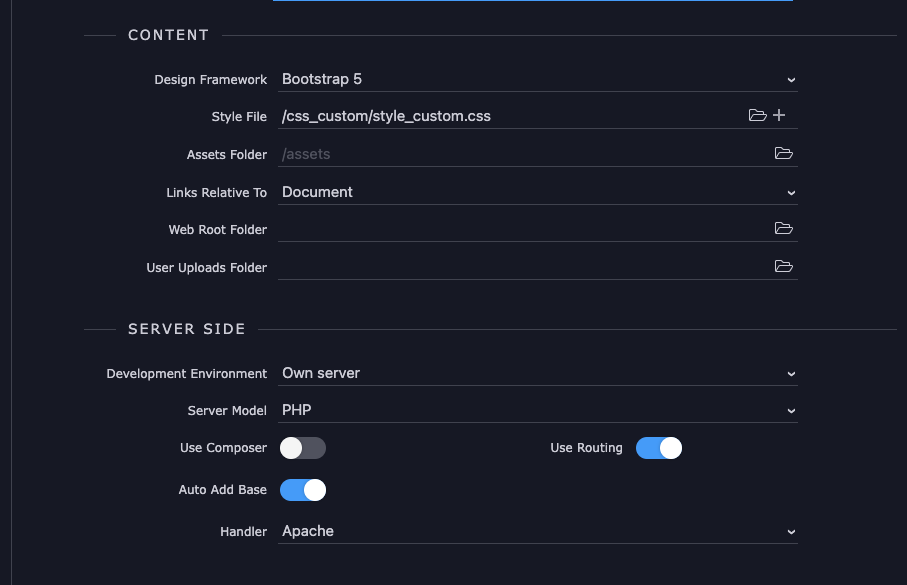This screenshot has width=907, height=585.
Task: Open folder browser for Assets Folder
Action: tap(783, 153)
